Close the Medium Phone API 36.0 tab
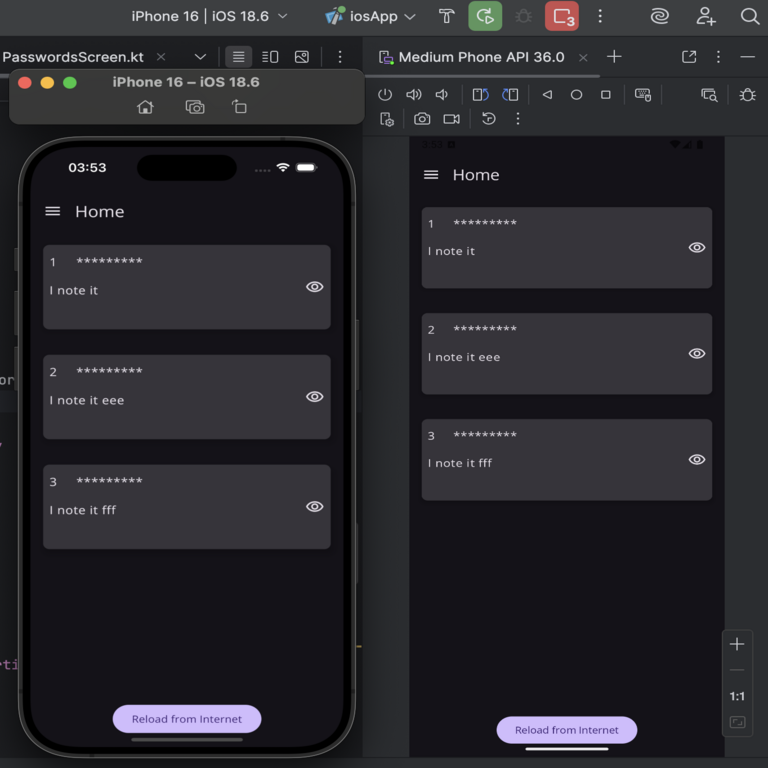 (x=583, y=58)
